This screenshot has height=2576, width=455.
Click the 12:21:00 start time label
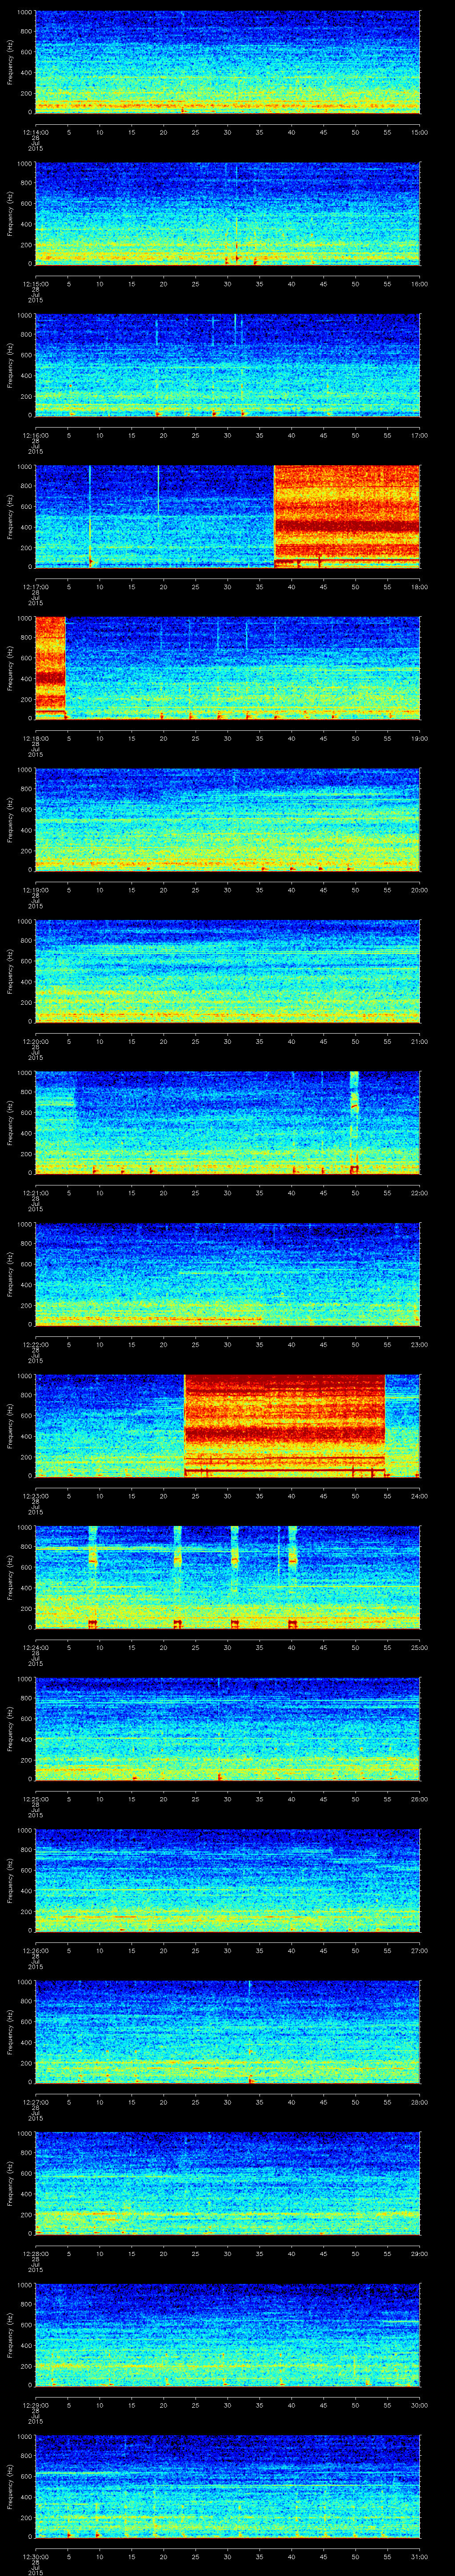pos(35,1192)
